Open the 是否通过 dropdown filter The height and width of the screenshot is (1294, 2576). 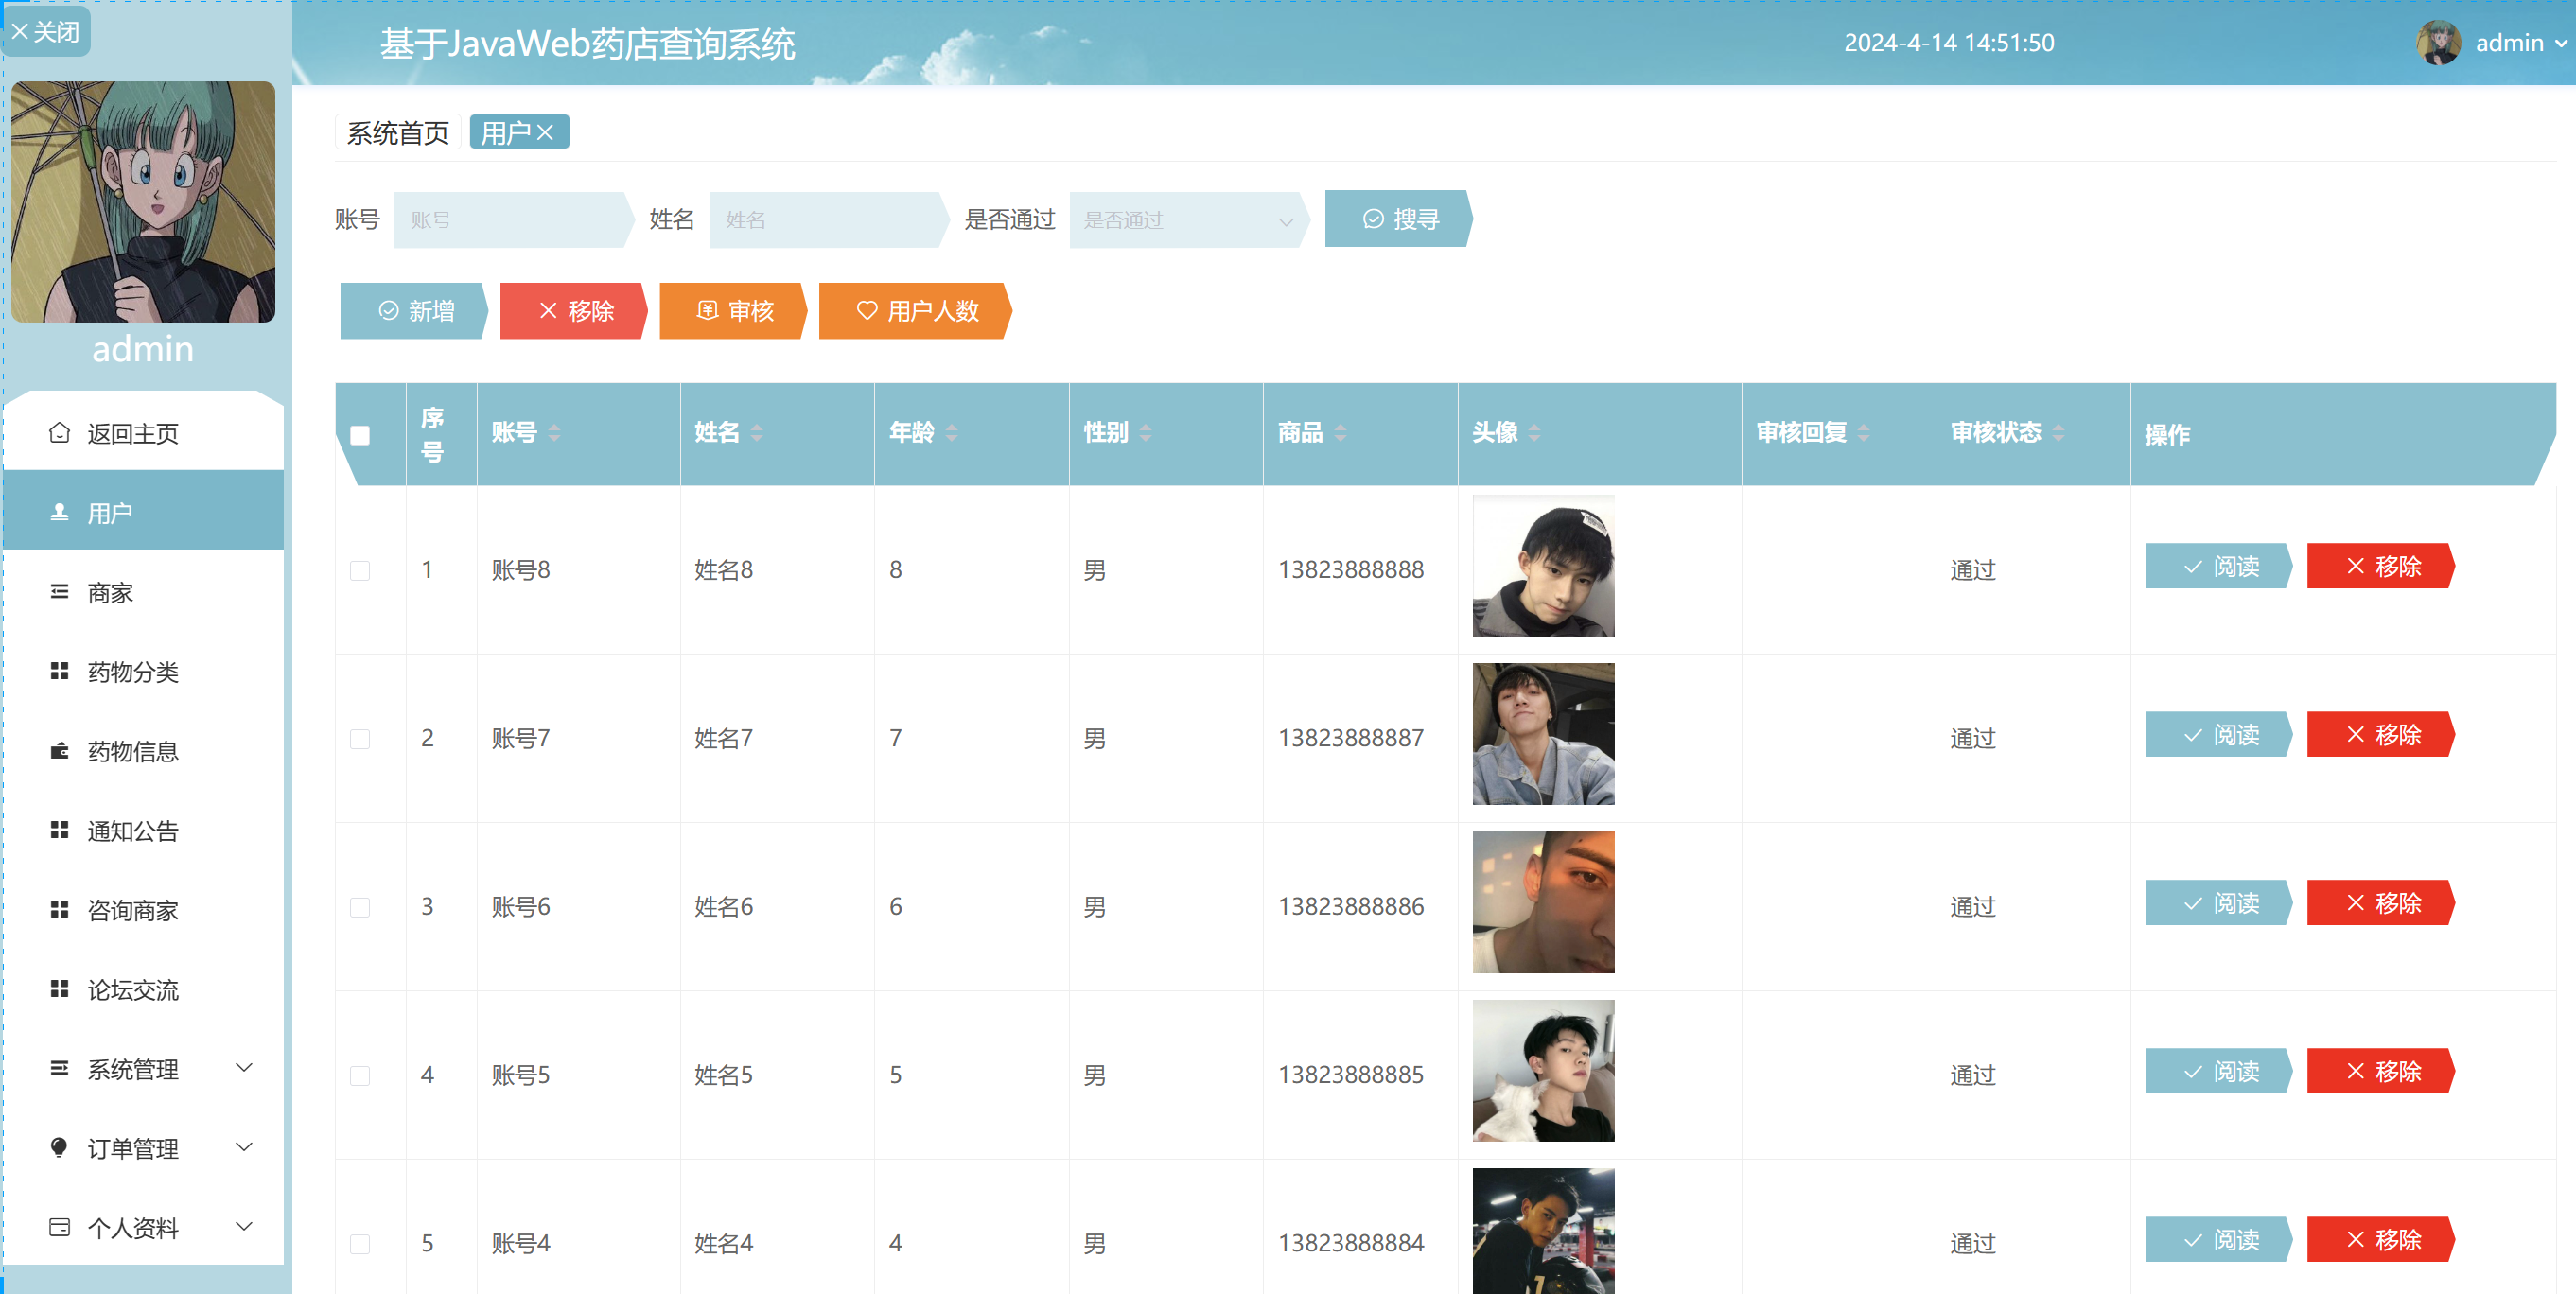pos(1186,220)
